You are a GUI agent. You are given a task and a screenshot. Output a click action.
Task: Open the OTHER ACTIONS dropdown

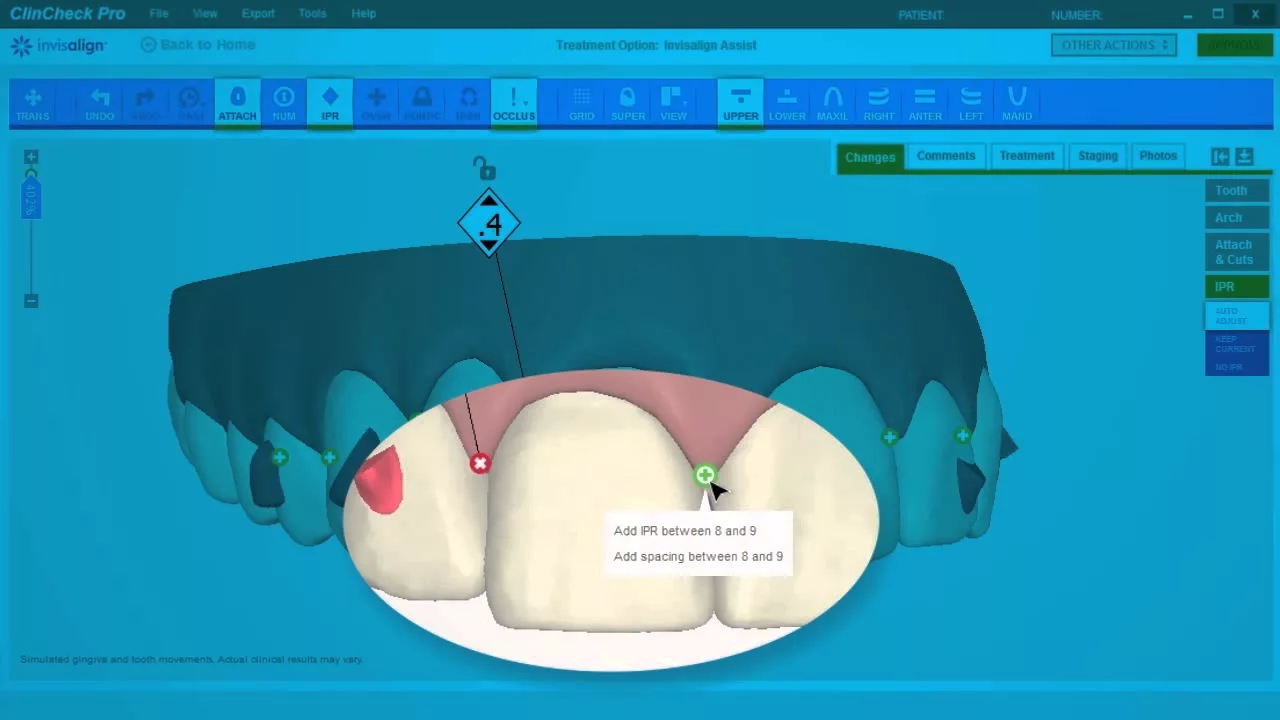point(1114,45)
